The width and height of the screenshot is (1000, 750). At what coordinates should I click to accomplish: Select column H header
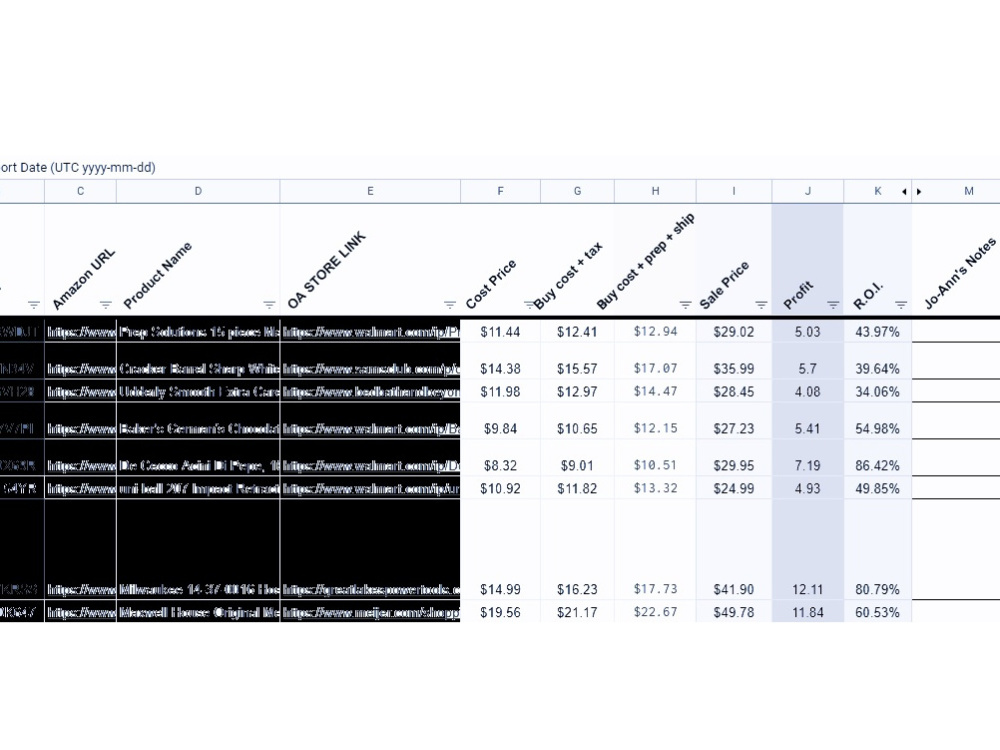pos(655,191)
